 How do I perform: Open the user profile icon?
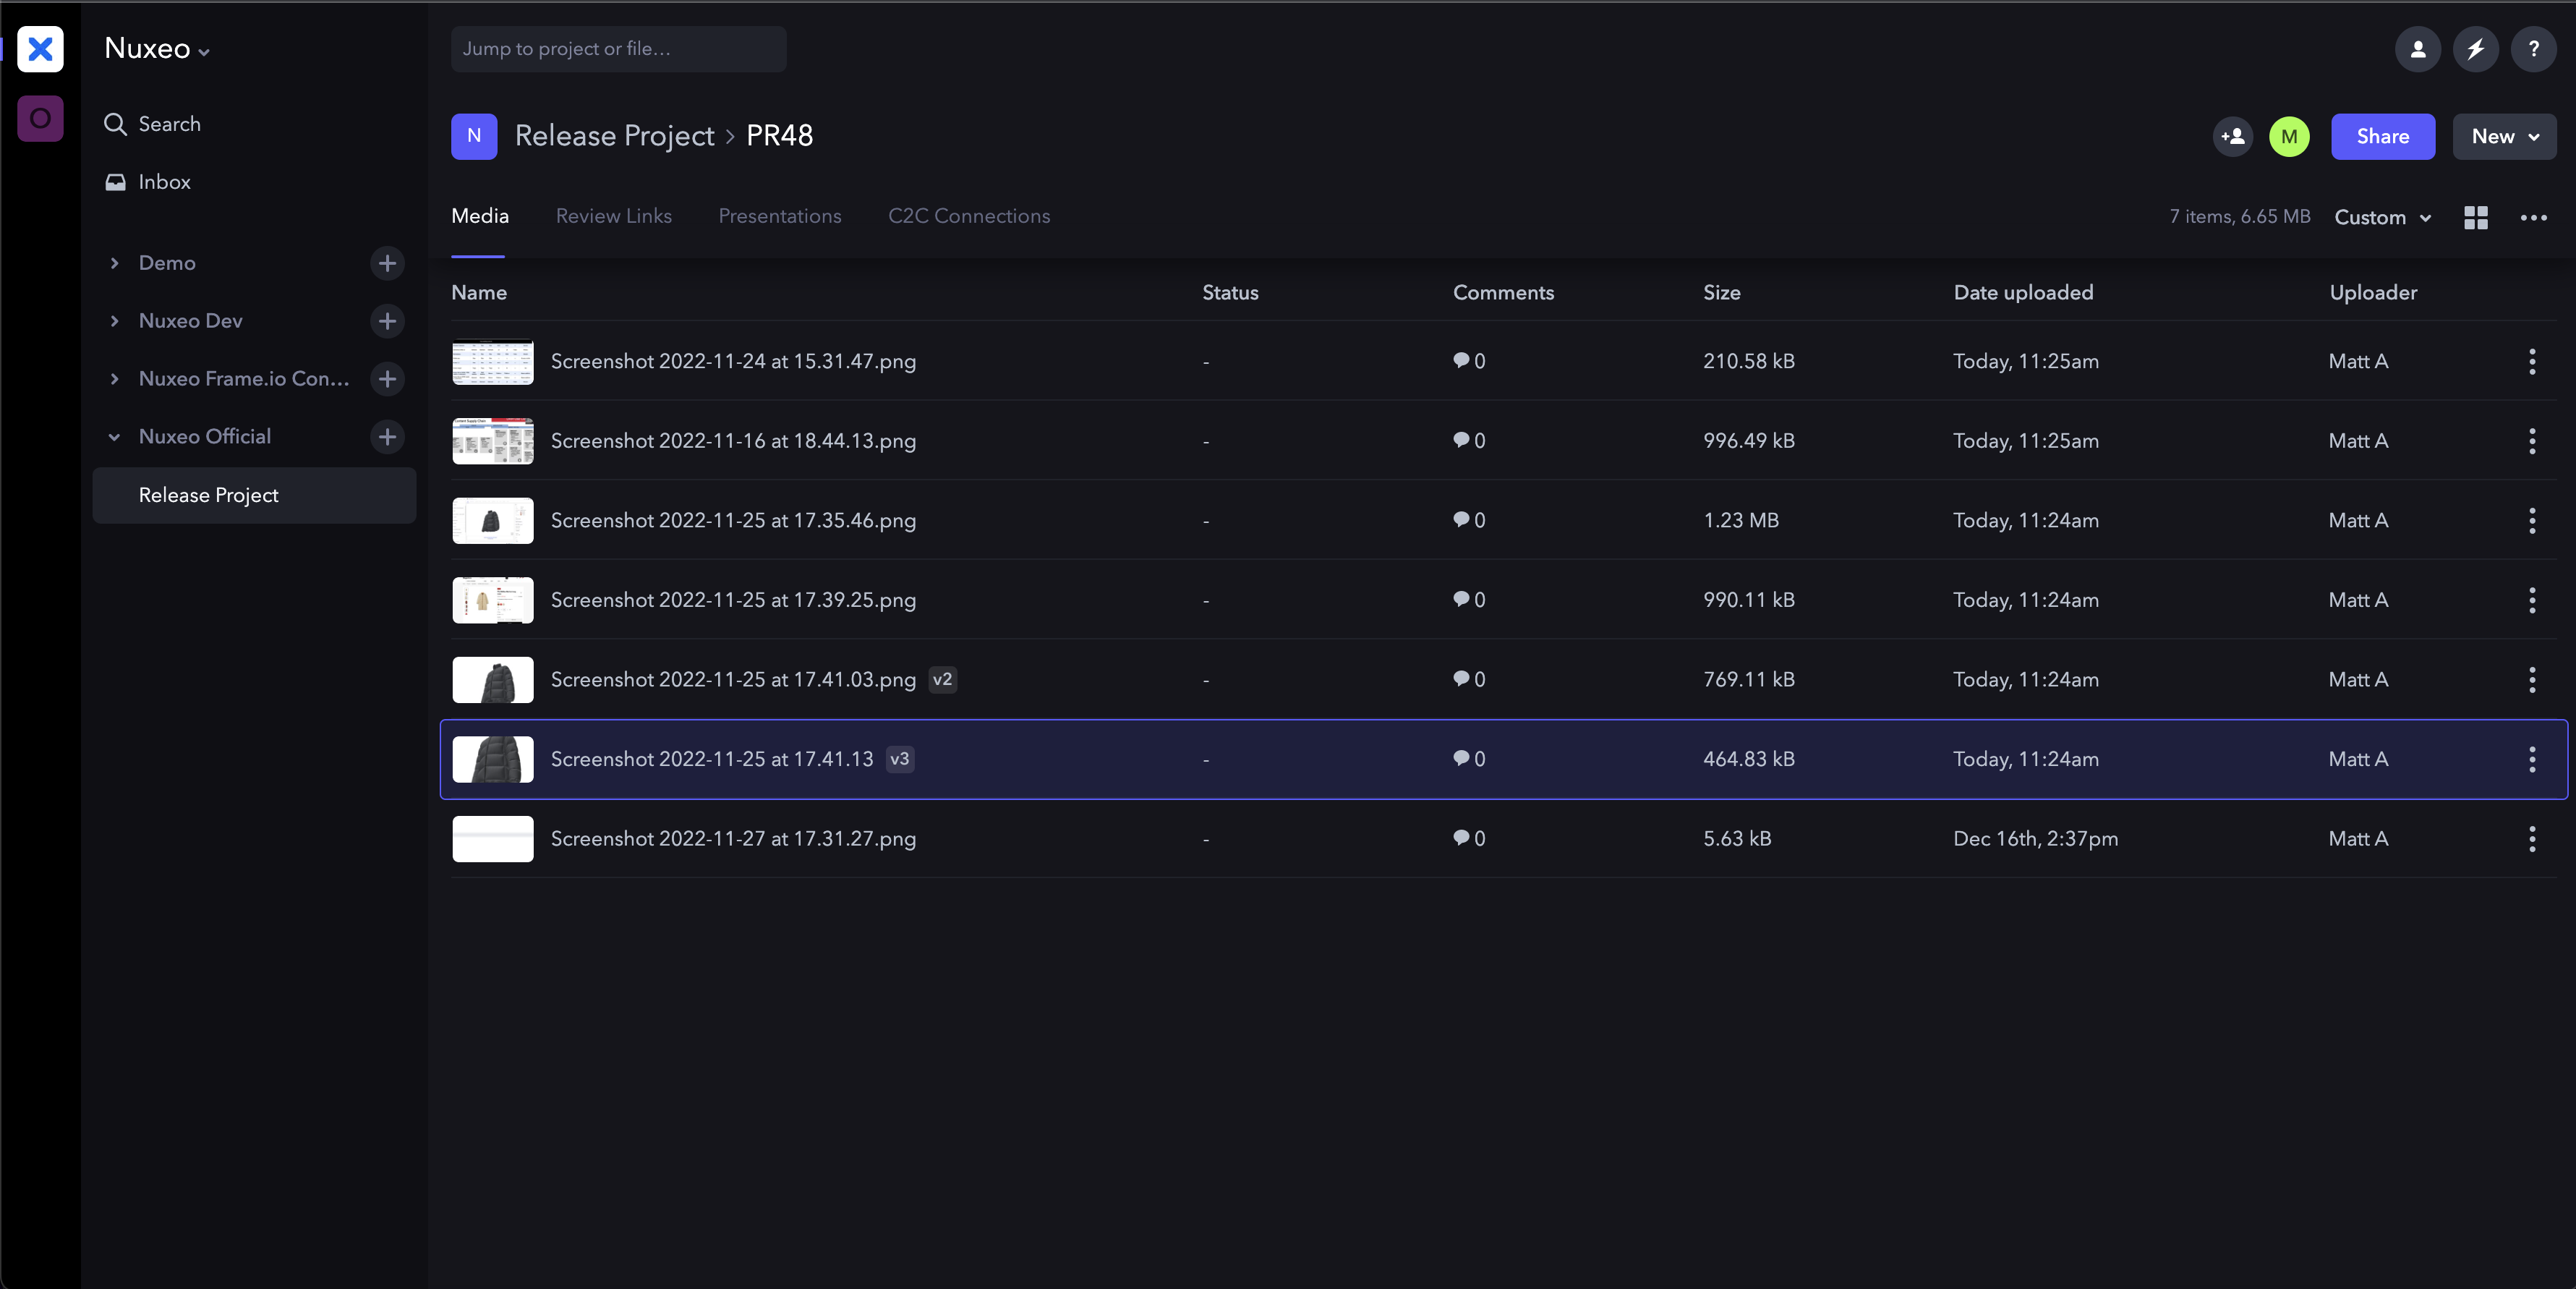click(2417, 49)
